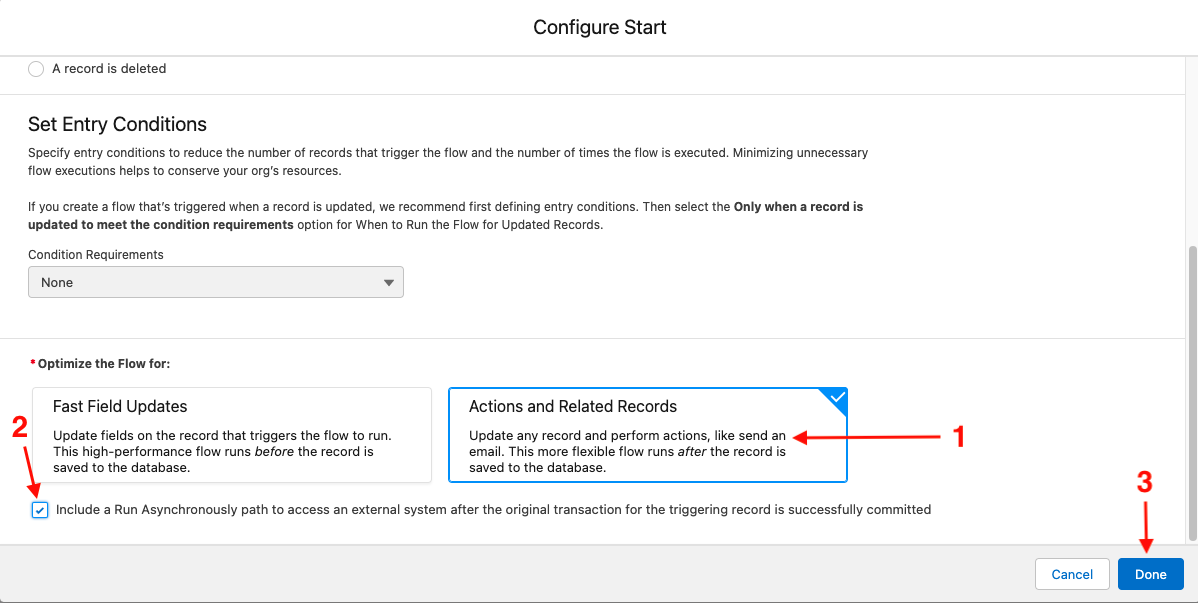This screenshot has width=1198, height=603.
Task: Click the Cancel button
Action: pos(1072,574)
